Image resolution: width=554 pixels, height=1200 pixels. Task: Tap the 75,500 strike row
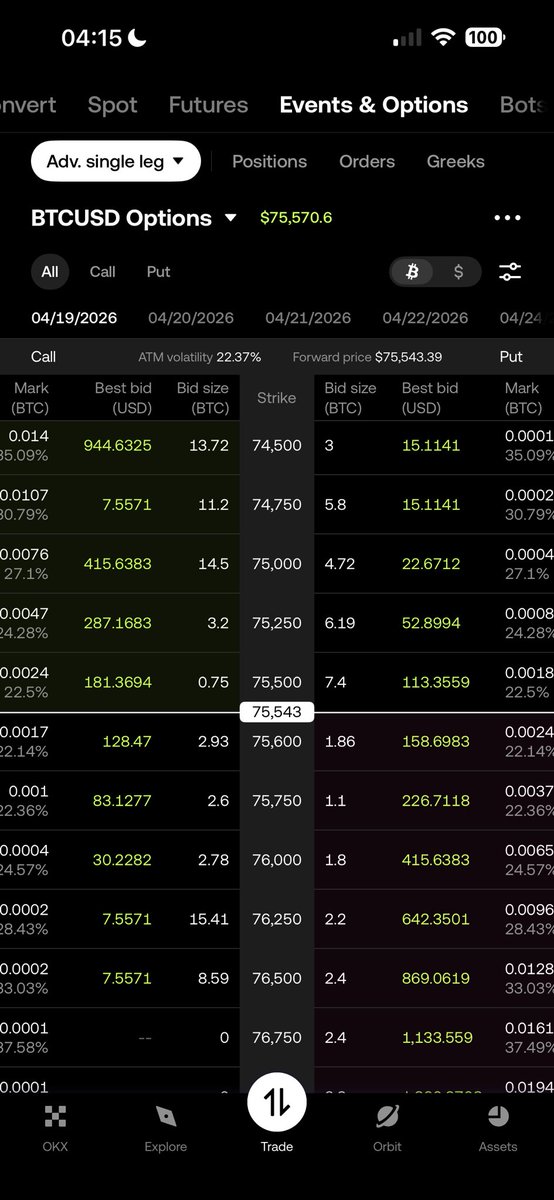click(x=277, y=681)
